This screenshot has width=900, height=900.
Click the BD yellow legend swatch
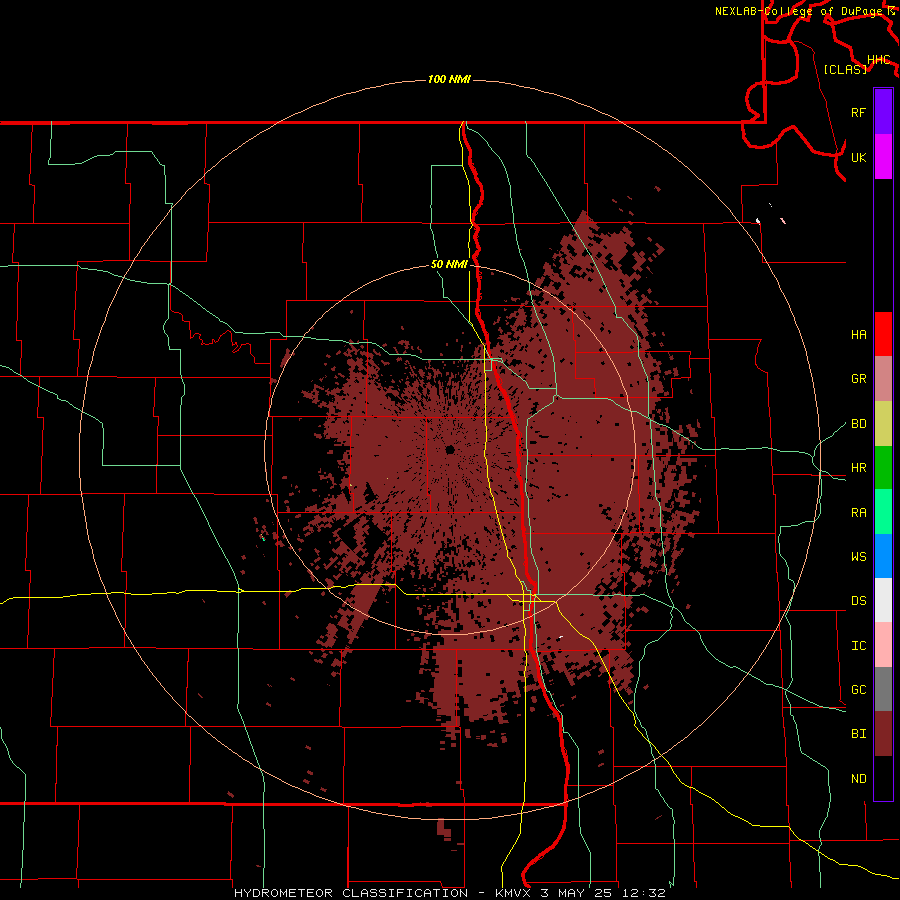click(883, 423)
